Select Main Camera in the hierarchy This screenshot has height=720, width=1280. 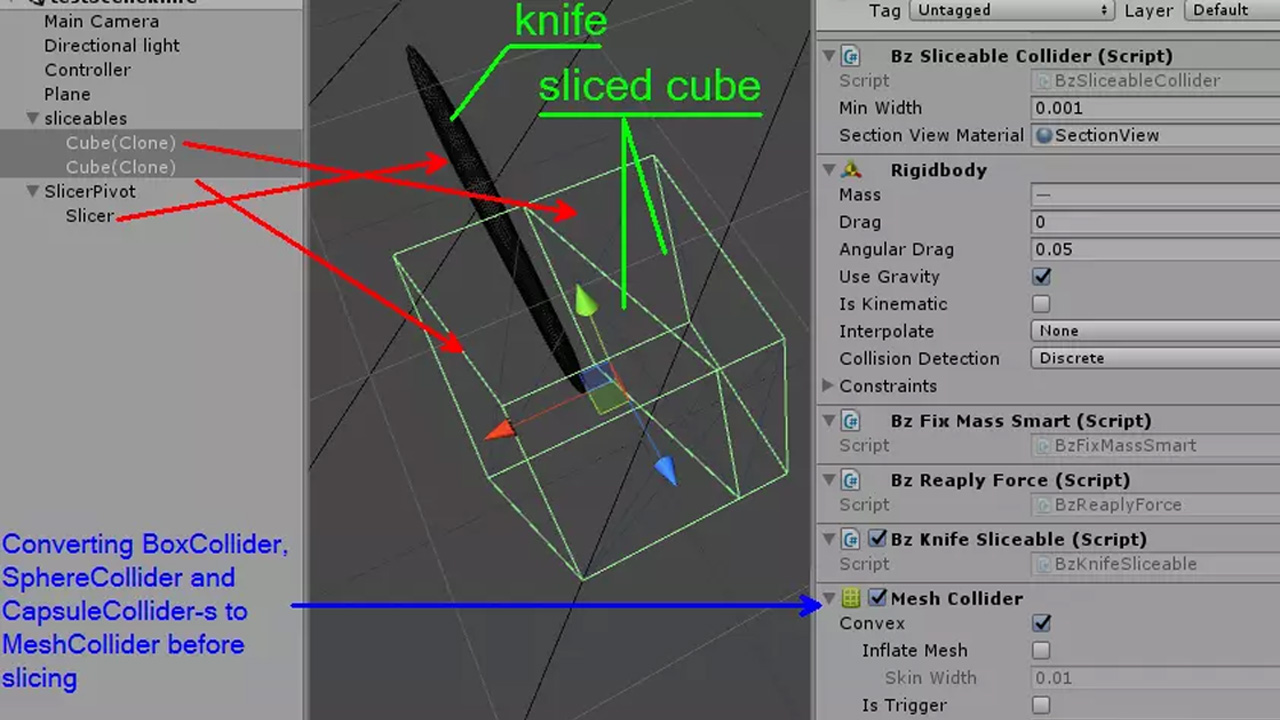point(101,21)
